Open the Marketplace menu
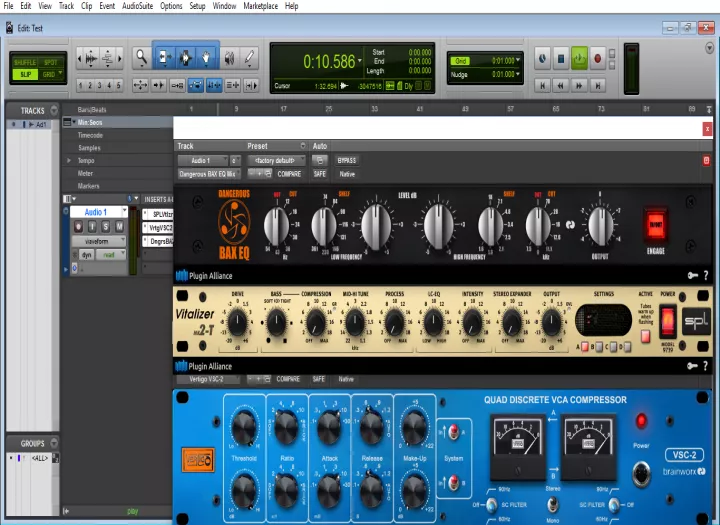The height and width of the screenshot is (525, 720). coord(260,6)
